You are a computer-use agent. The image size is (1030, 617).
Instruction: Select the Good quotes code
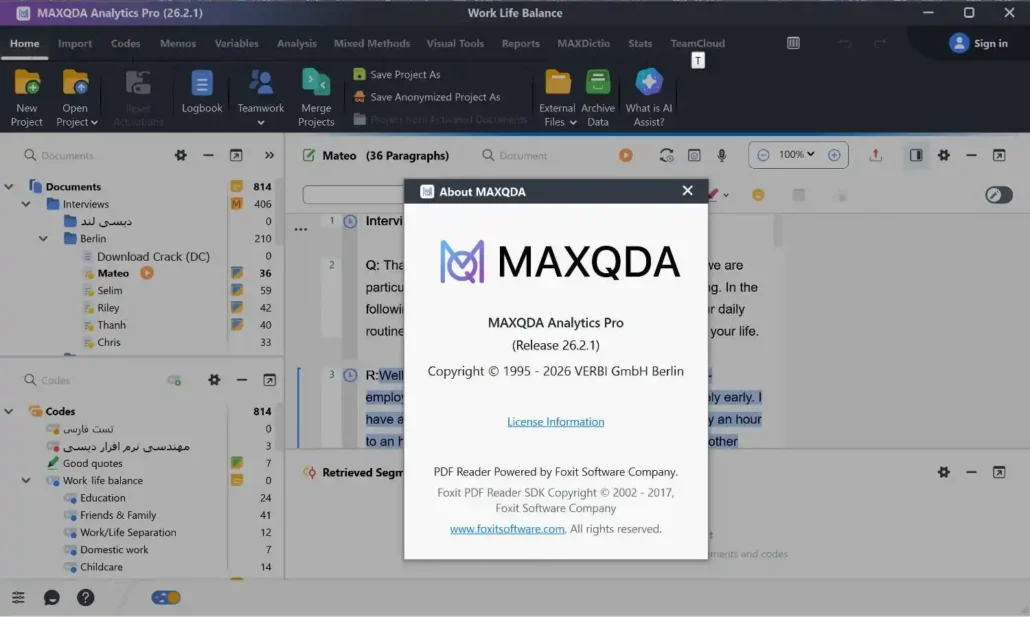pyautogui.click(x=93, y=463)
